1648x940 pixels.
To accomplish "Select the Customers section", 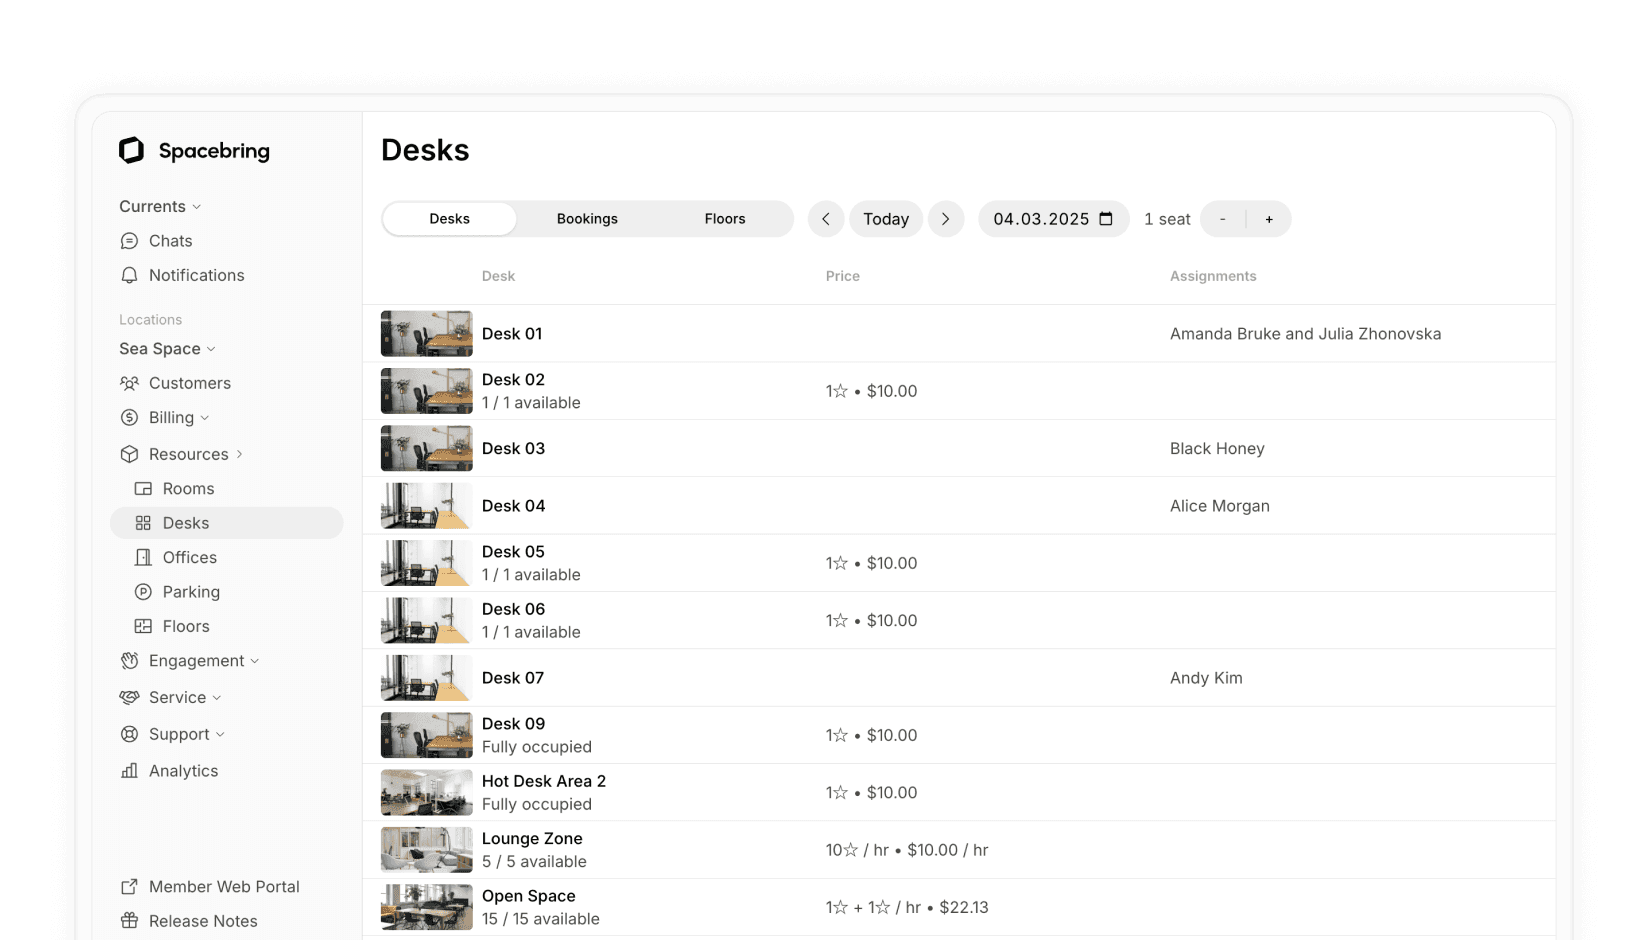I will [189, 383].
